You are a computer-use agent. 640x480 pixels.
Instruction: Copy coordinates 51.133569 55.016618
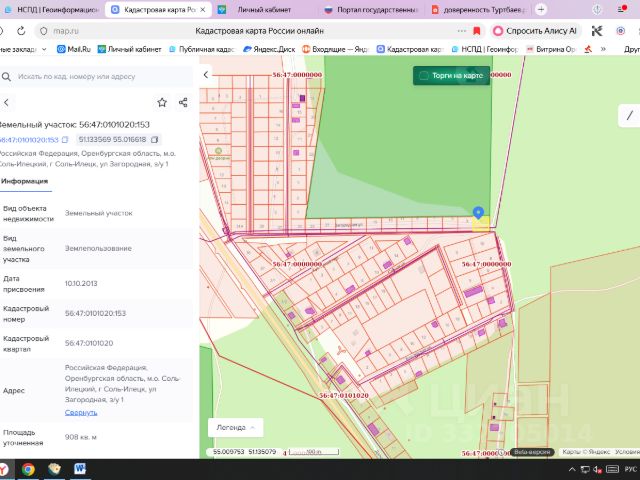click(155, 140)
